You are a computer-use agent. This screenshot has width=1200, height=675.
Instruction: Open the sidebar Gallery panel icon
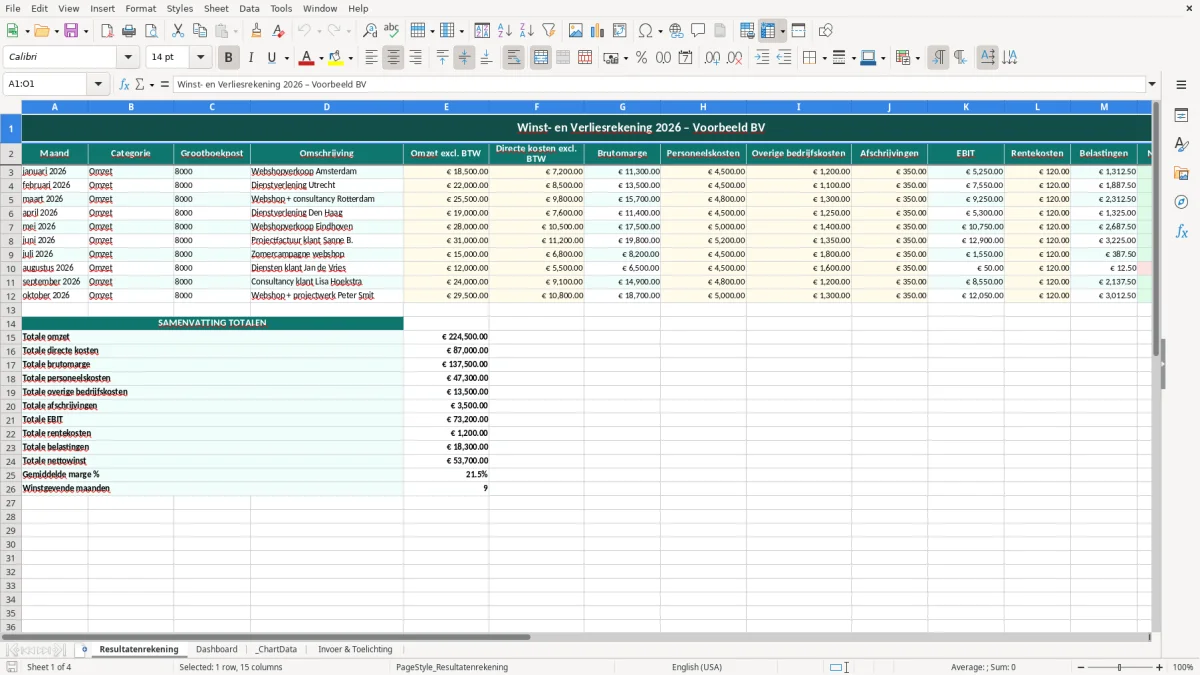[1182, 174]
